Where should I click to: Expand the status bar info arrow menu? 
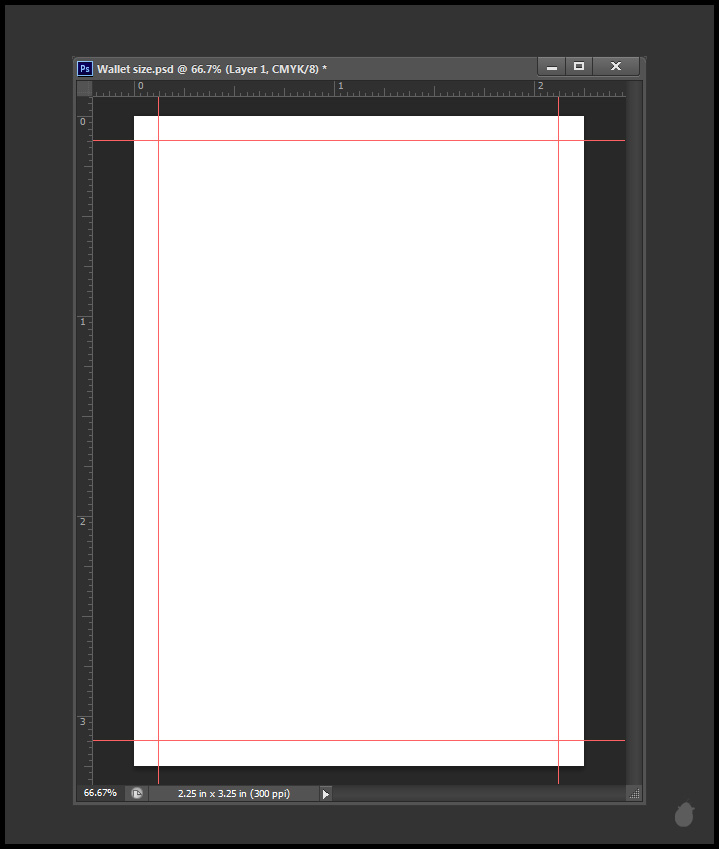click(325, 794)
